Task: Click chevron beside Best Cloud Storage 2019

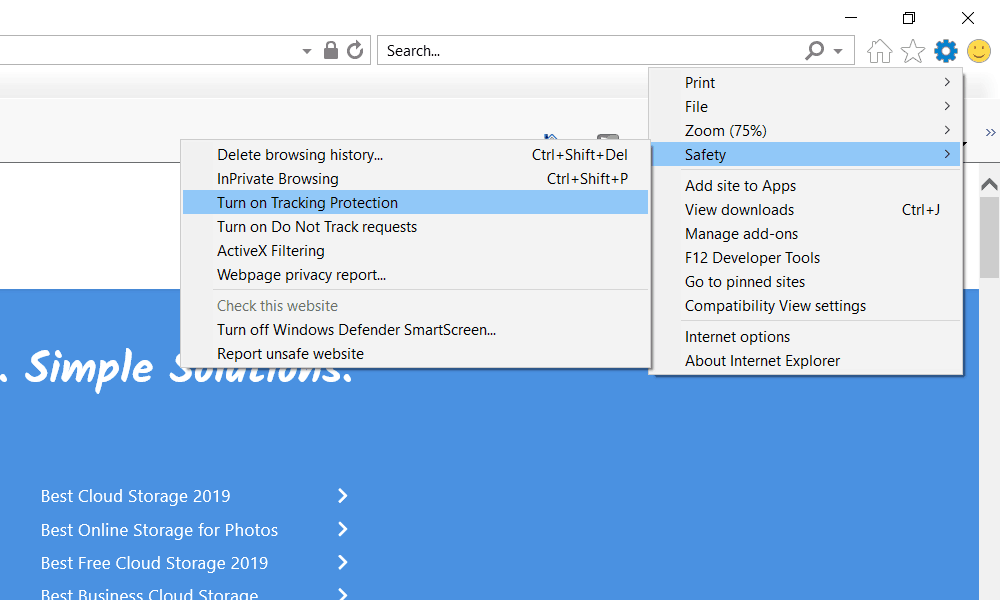Action: (342, 495)
